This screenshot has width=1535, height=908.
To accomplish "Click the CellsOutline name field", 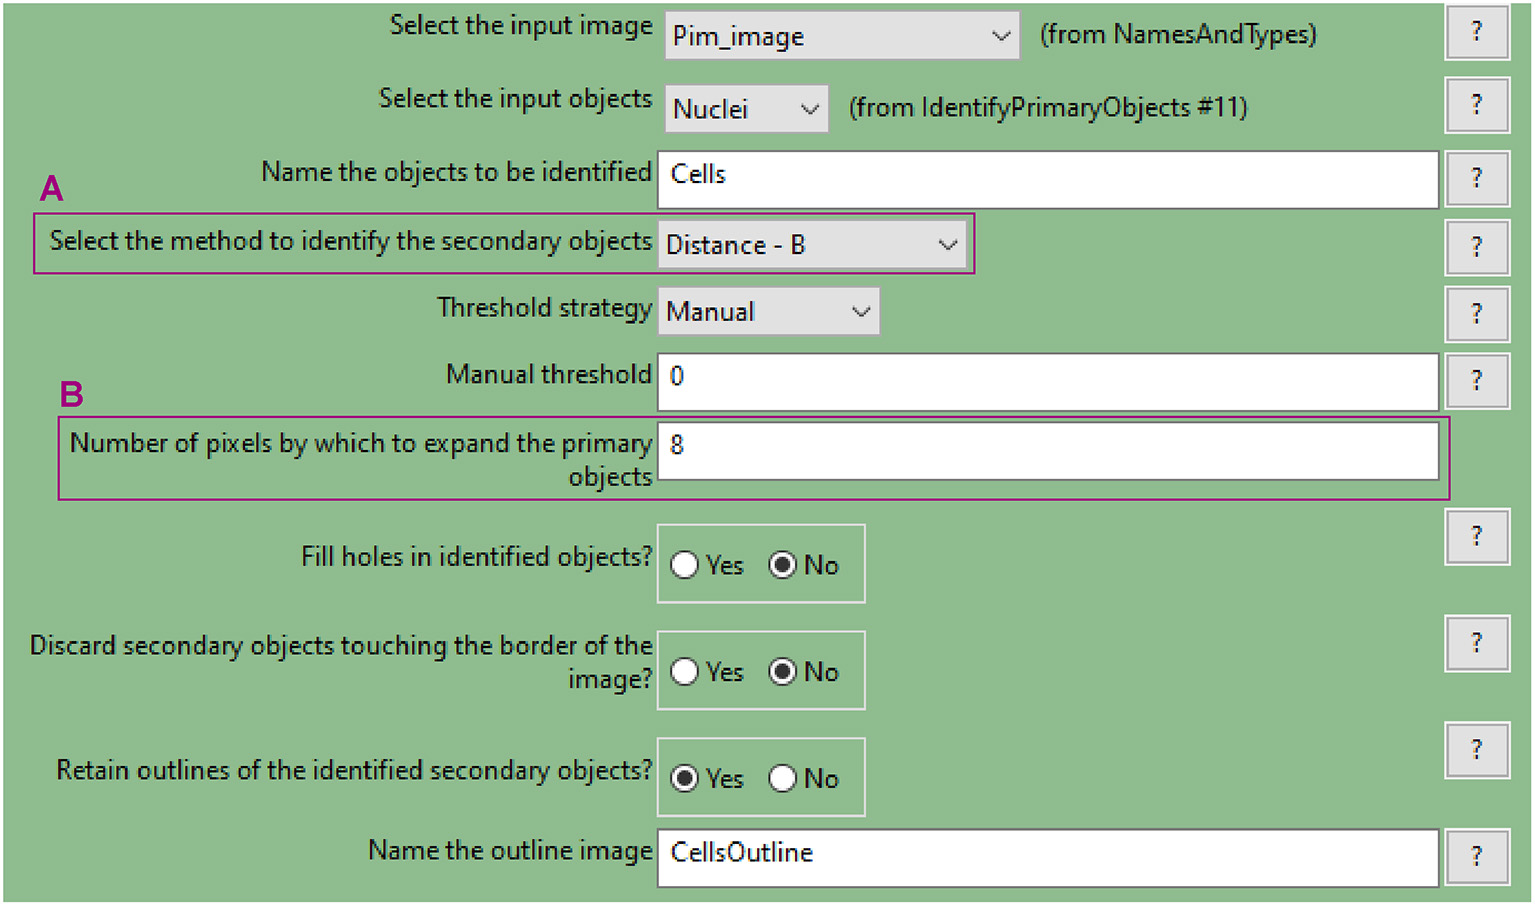I will click(1047, 857).
